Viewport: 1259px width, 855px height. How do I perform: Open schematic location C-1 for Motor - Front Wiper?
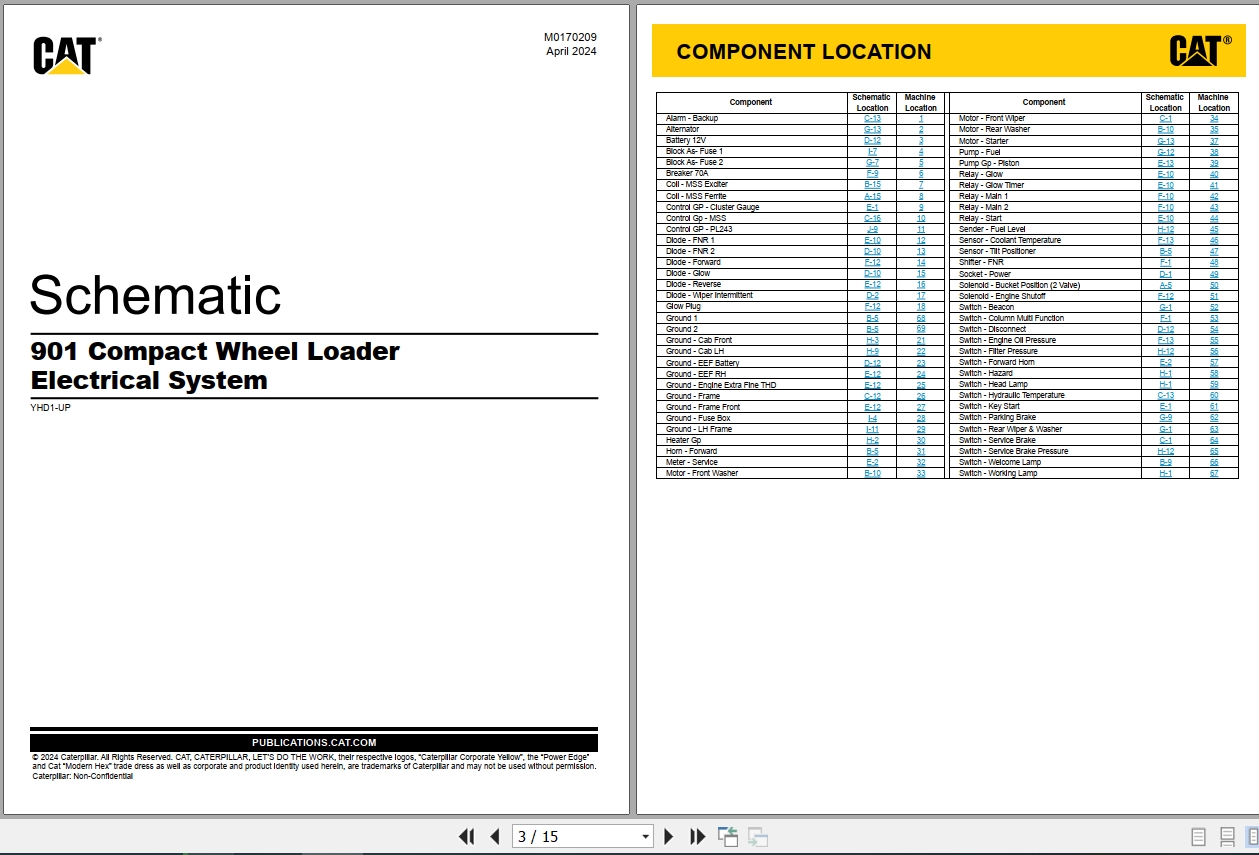(1165, 118)
